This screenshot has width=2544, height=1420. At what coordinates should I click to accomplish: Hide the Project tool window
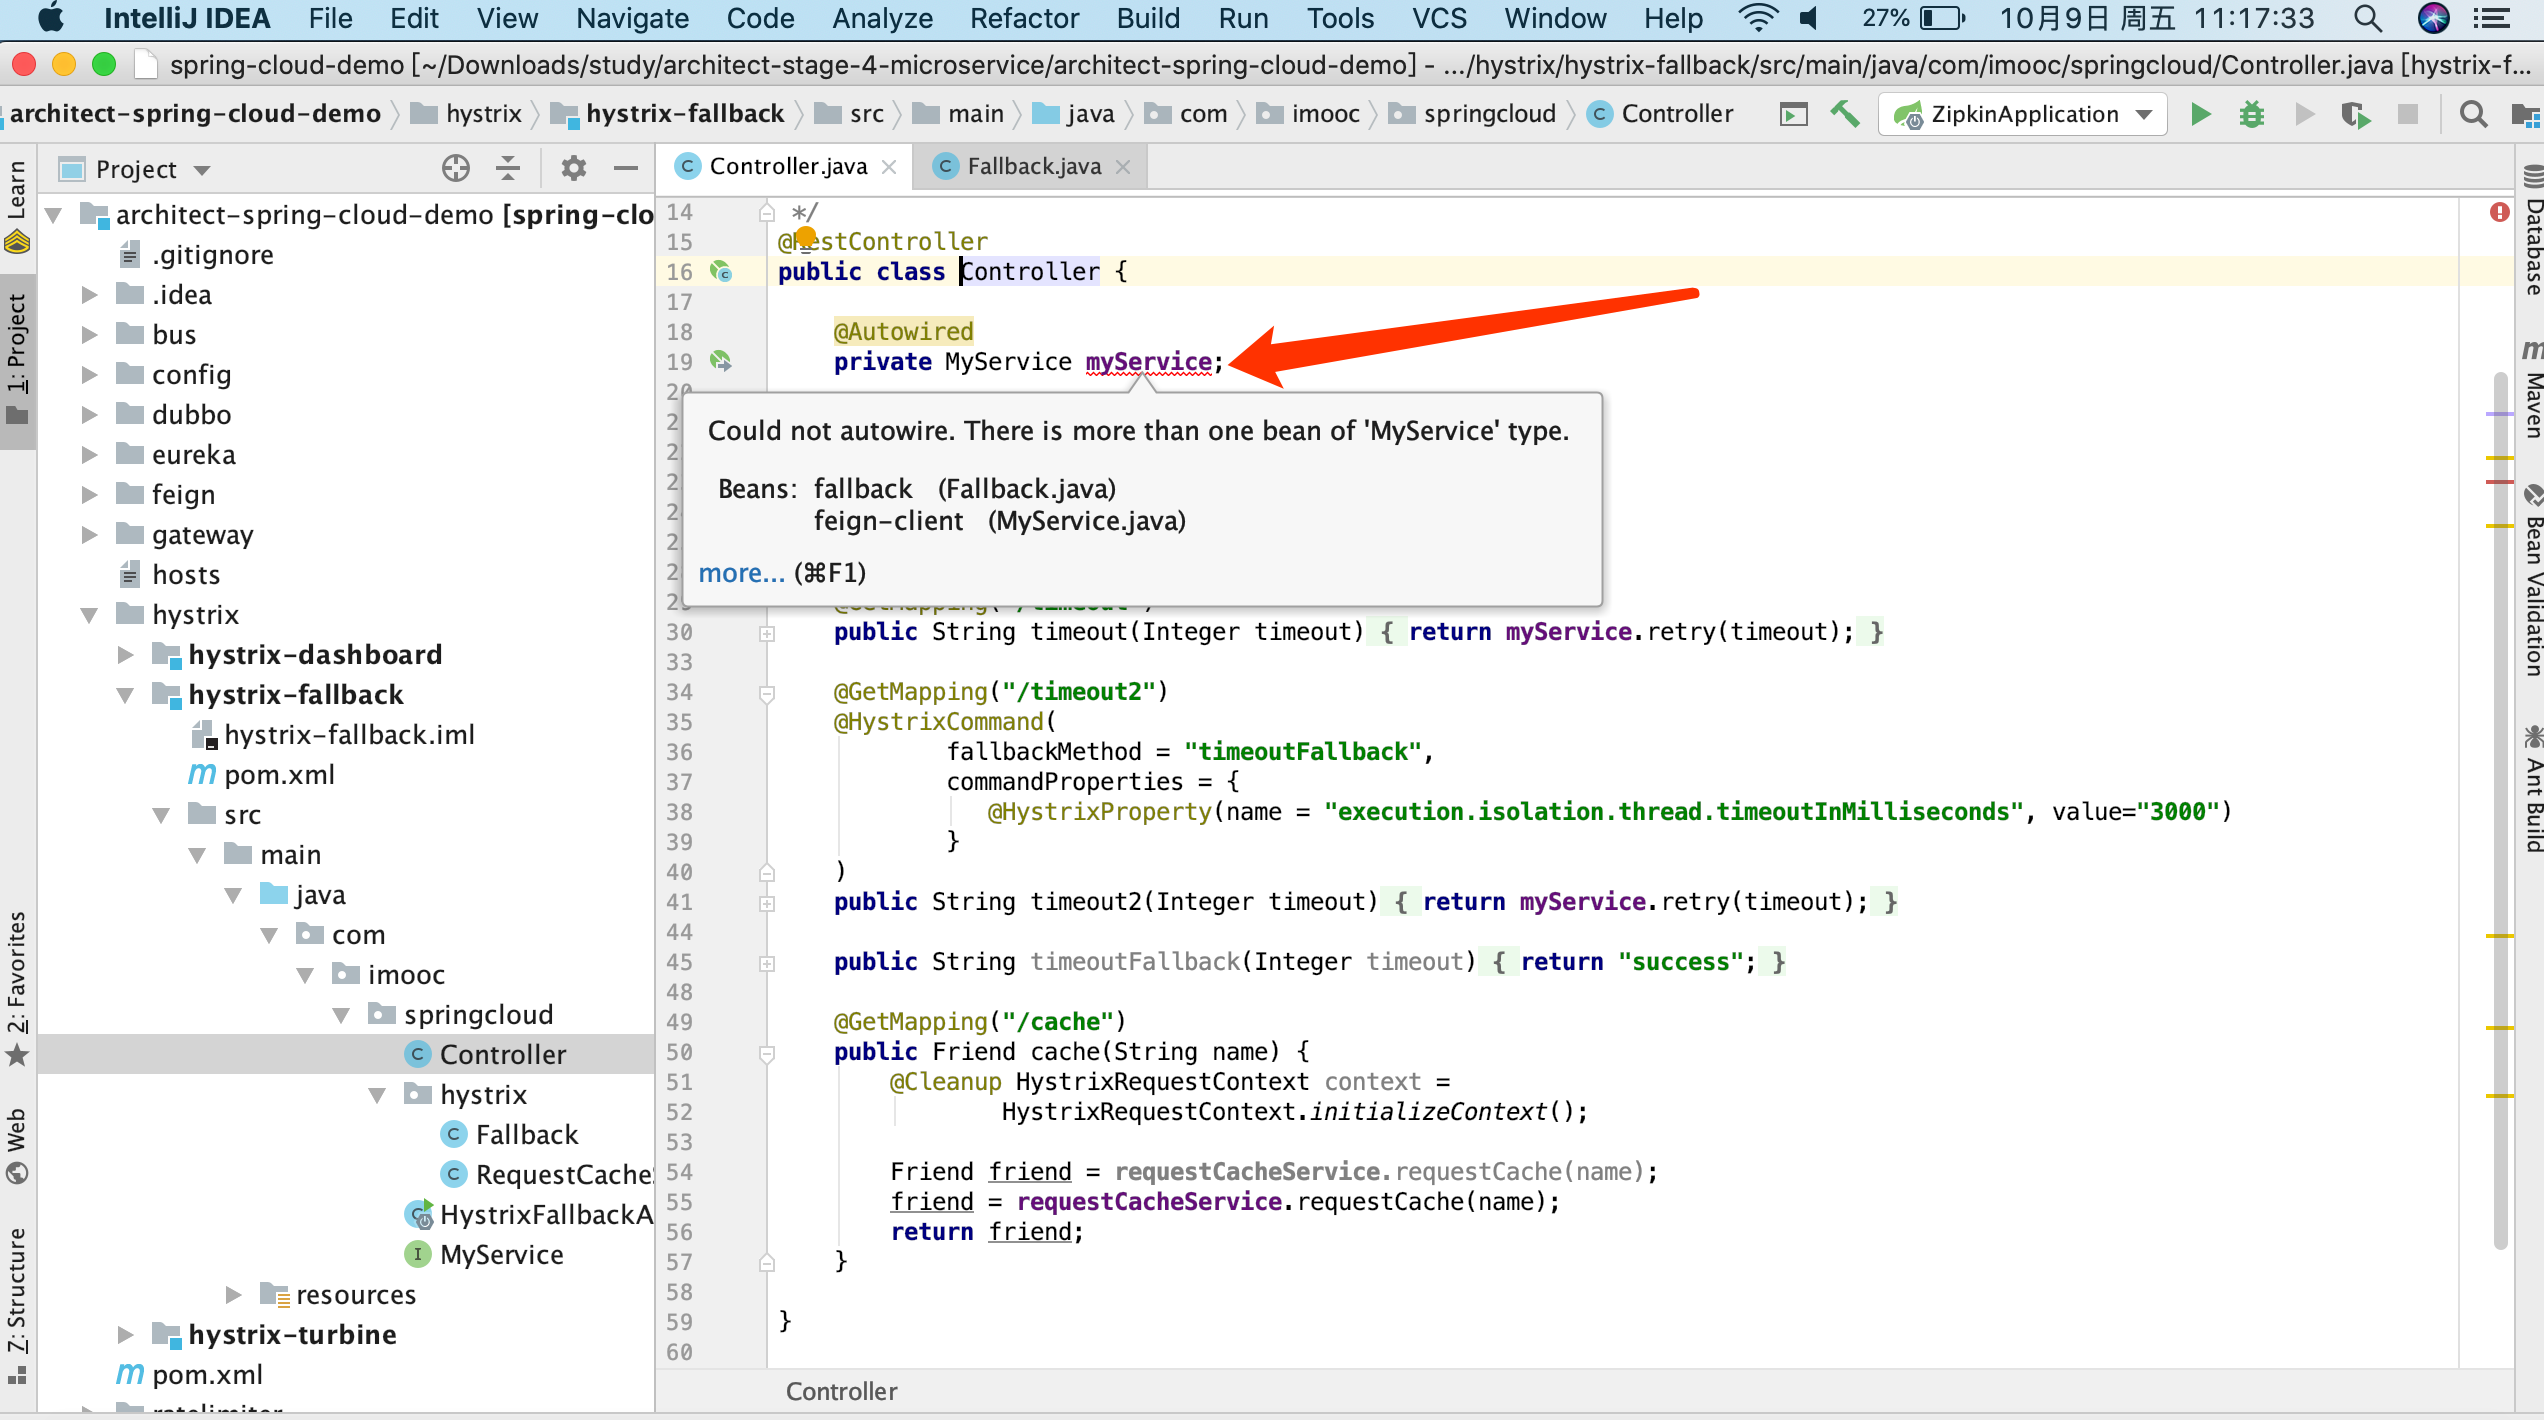[626, 168]
